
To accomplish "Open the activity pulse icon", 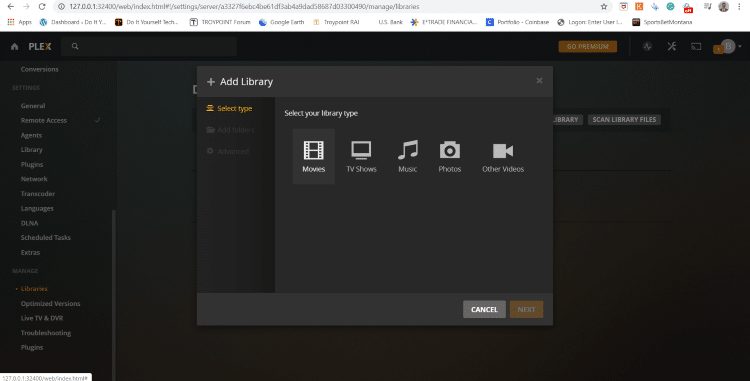I will pos(648,46).
